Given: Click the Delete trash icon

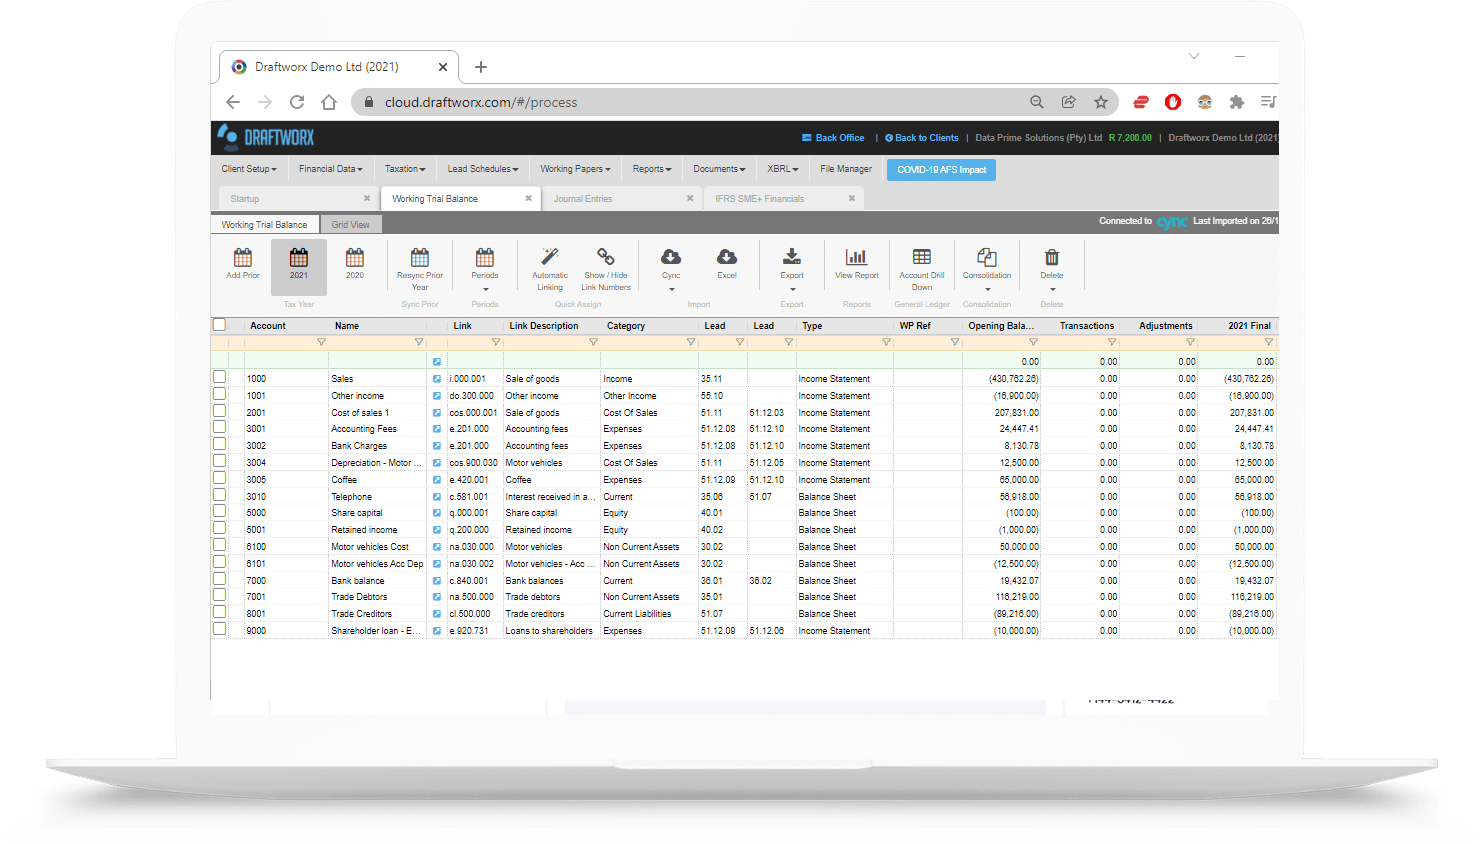Looking at the screenshot, I should 1051,258.
